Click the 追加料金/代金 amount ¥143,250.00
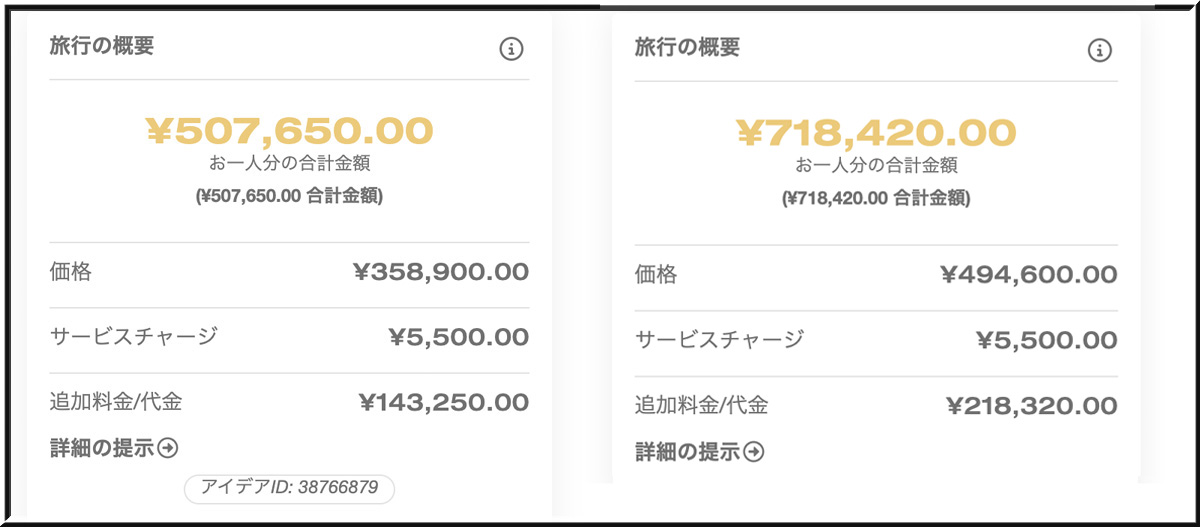The image size is (1200, 527). (442, 402)
